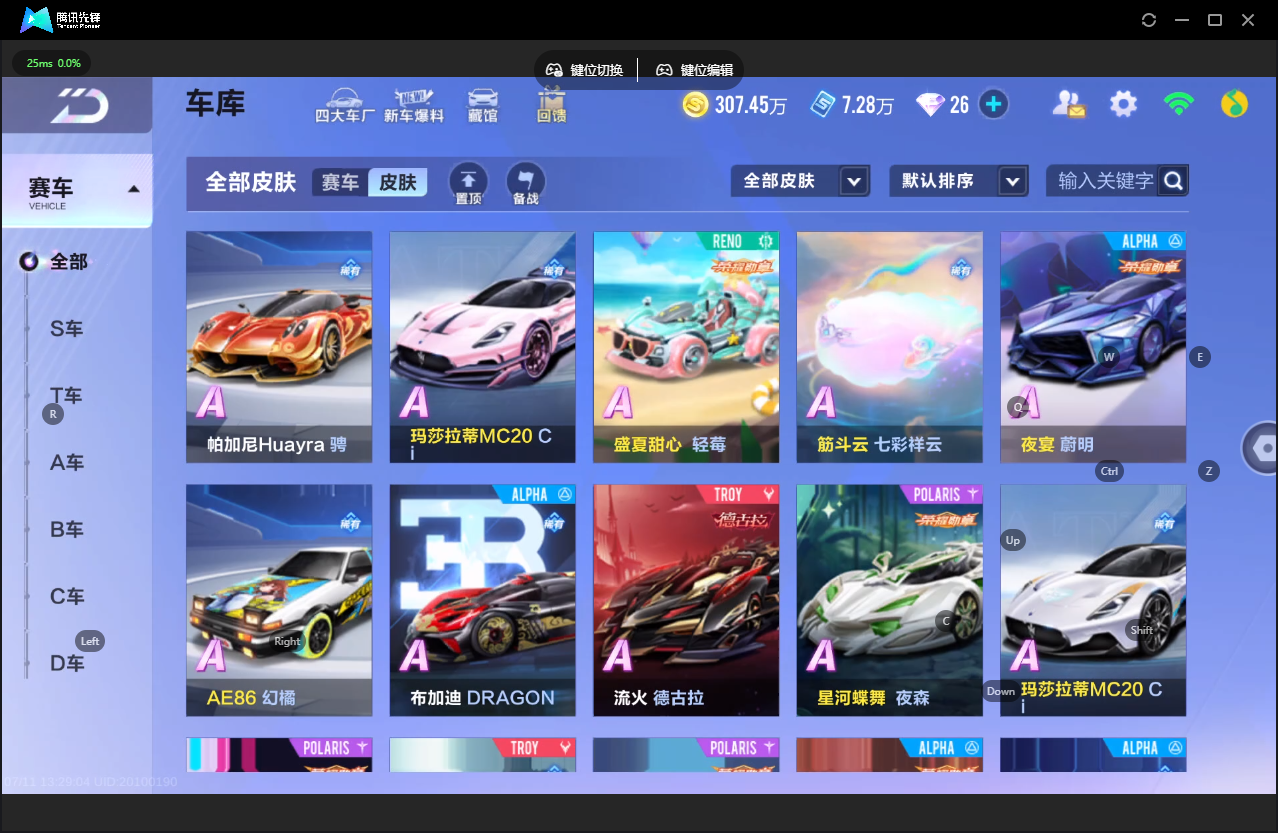Select B车 category in sidebar
1278x833 pixels.
tap(66, 529)
